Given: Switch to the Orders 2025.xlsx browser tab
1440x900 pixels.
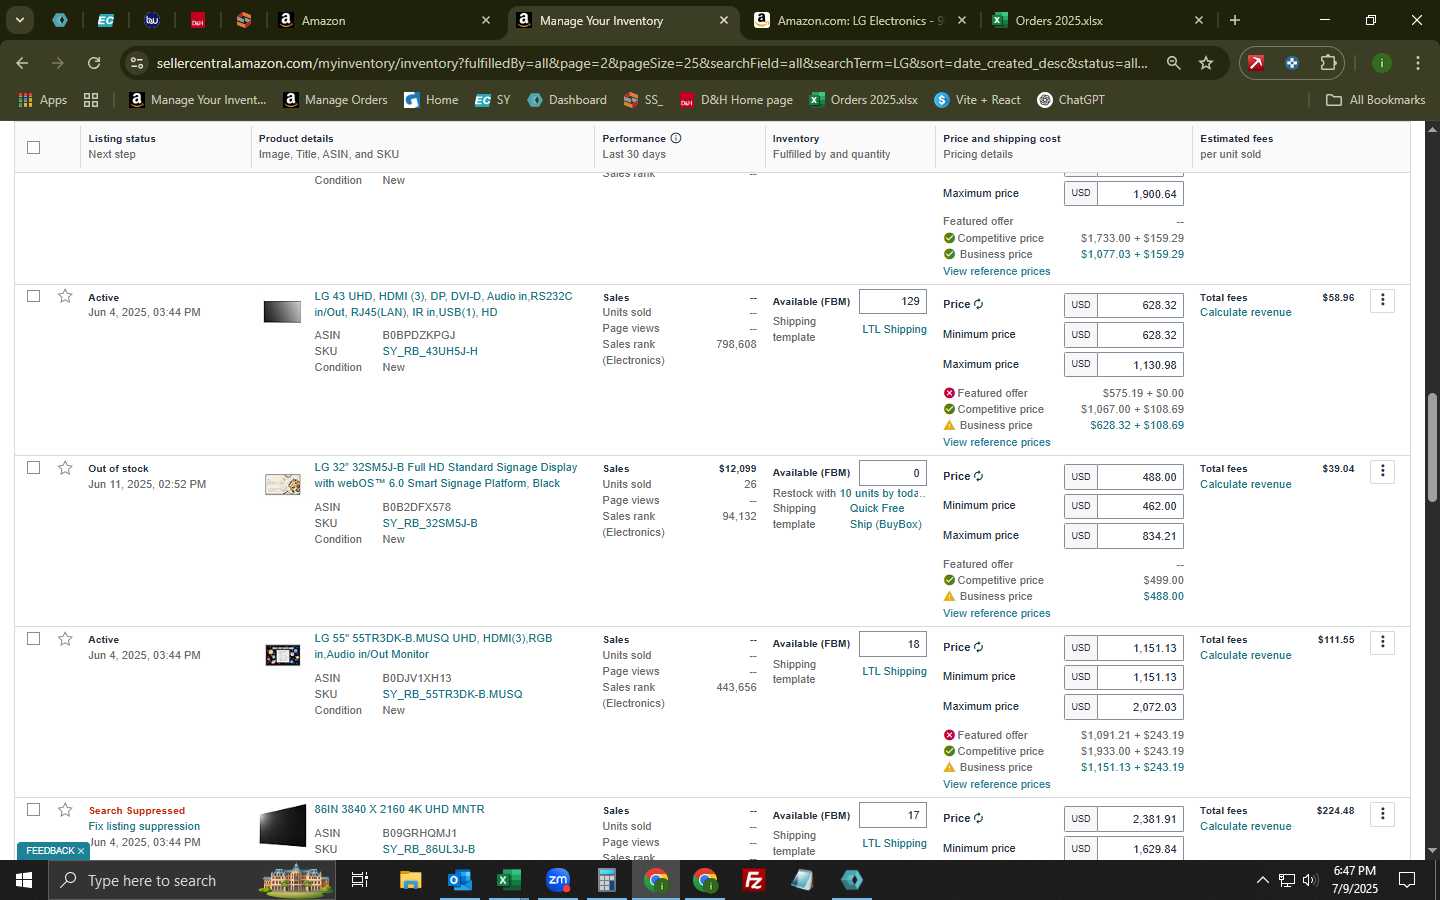Looking at the screenshot, I should (1098, 20).
